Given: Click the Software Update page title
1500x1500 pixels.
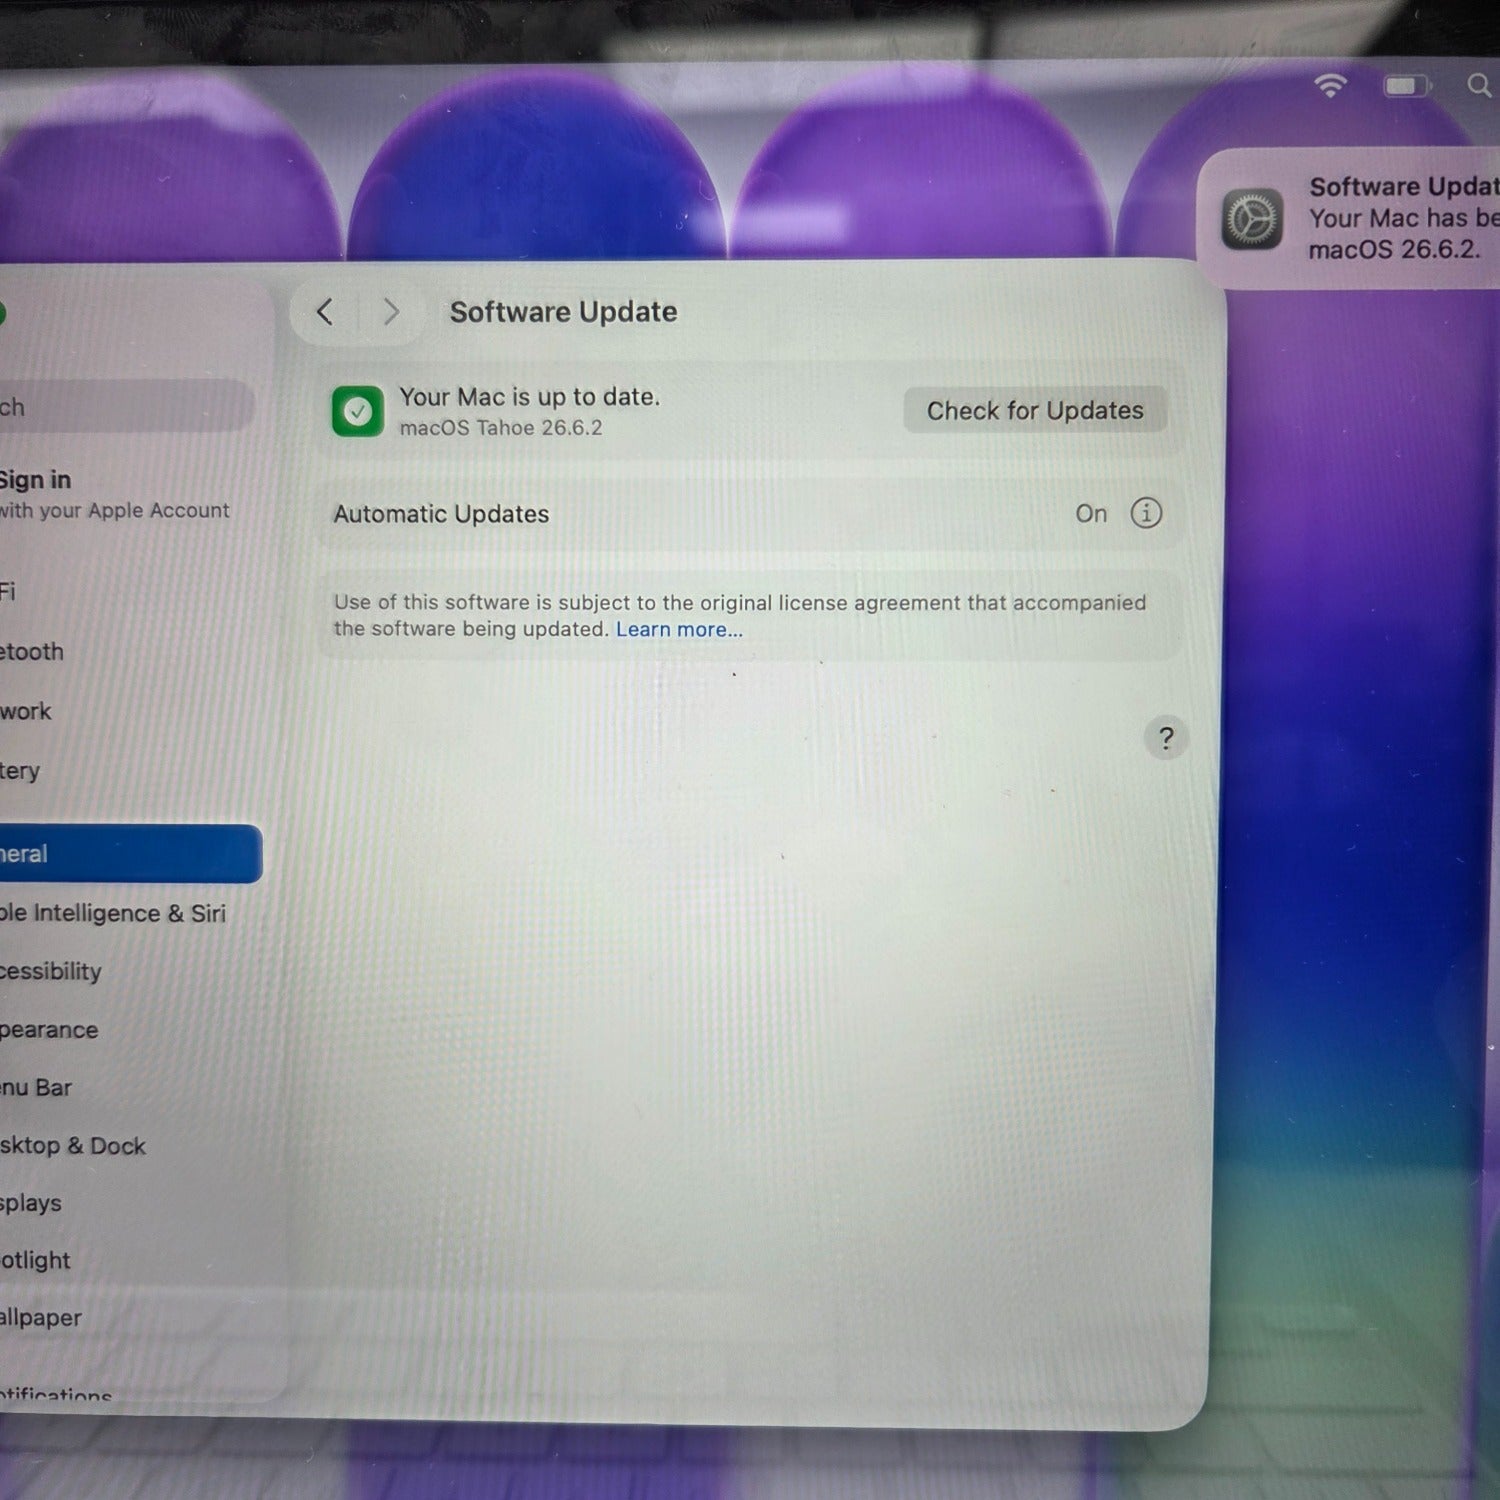Looking at the screenshot, I should 563,312.
